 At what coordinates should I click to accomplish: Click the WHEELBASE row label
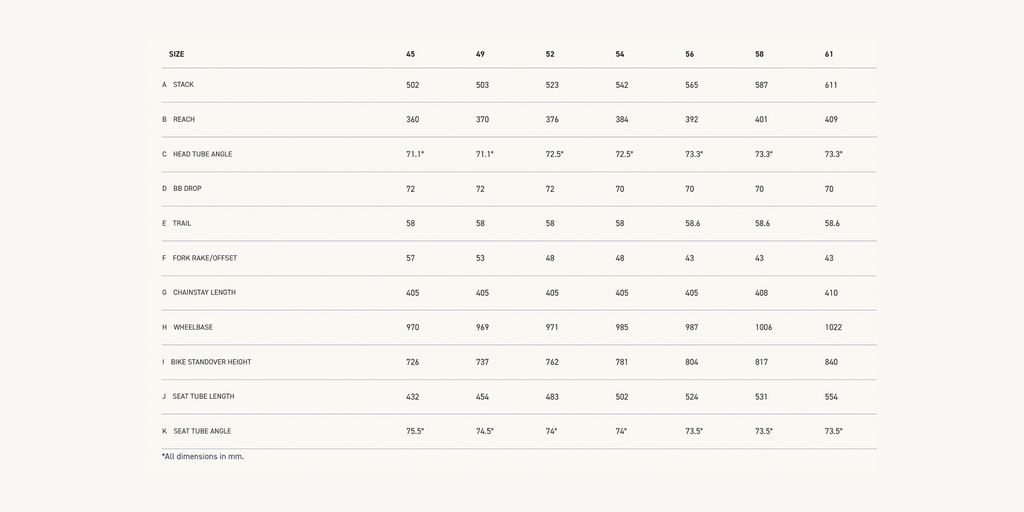(193, 327)
